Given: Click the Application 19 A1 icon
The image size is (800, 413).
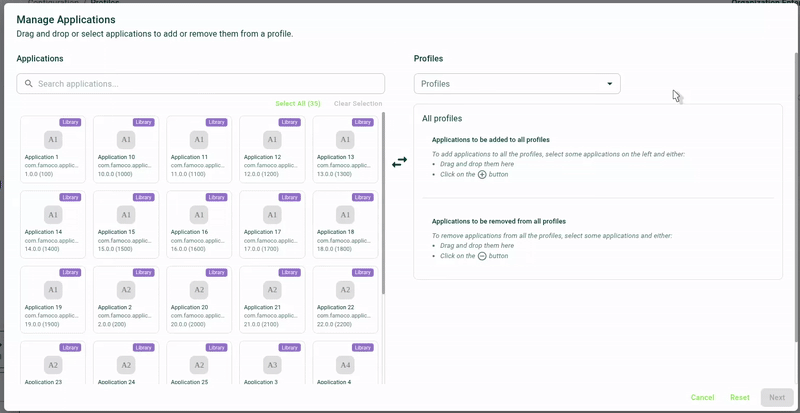Looking at the screenshot, I should click(53, 290).
